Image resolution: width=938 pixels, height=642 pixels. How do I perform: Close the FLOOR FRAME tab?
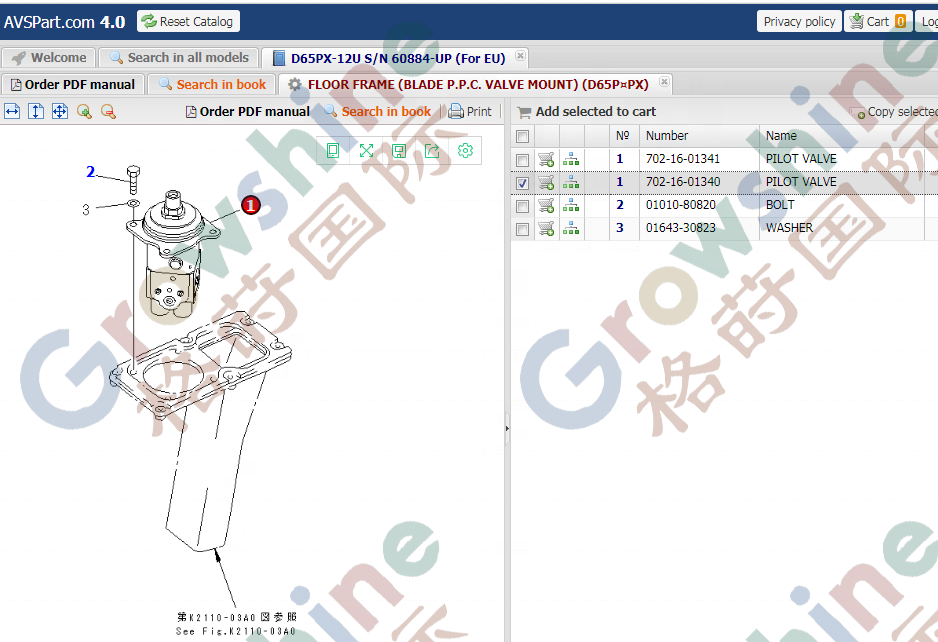tap(664, 81)
